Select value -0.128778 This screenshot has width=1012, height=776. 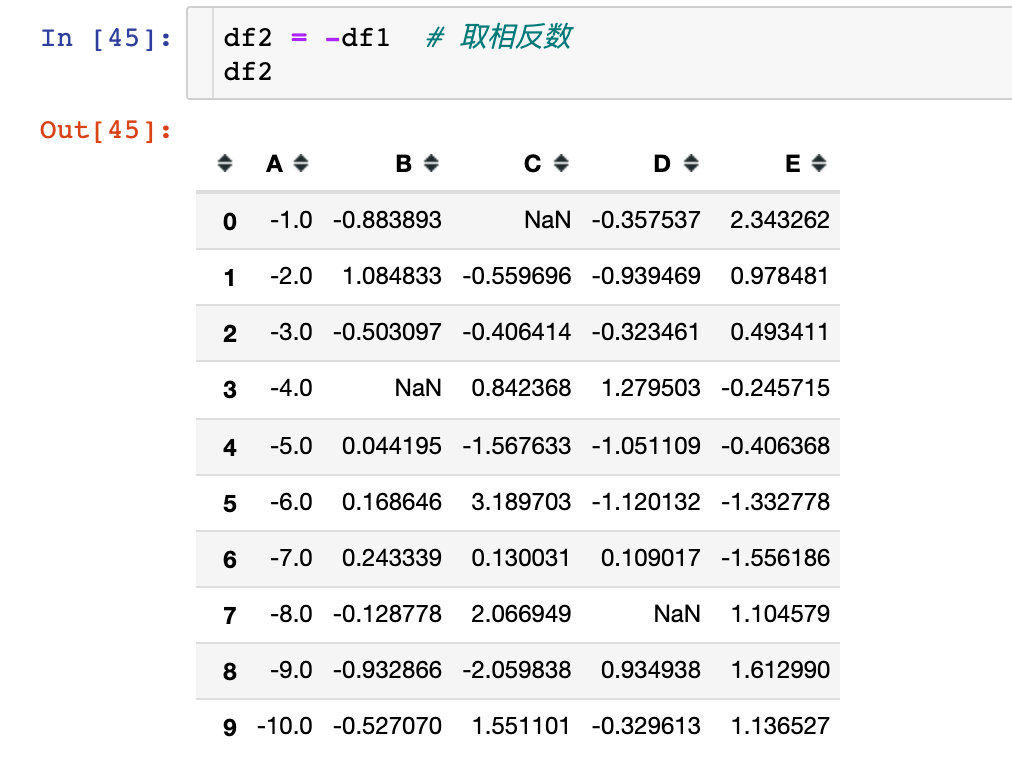coord(387,613)
